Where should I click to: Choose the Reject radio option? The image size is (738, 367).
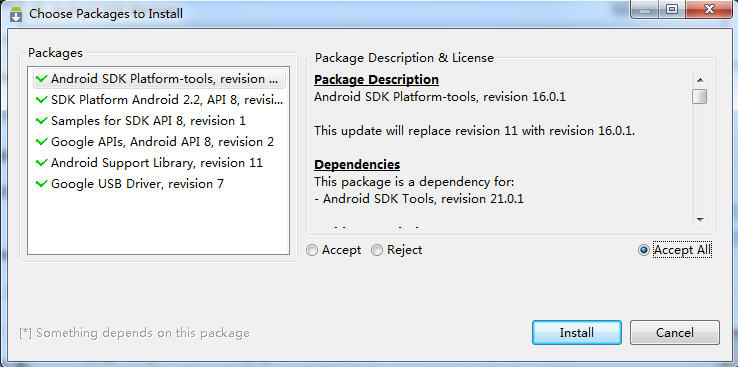(x=377, y=250)
